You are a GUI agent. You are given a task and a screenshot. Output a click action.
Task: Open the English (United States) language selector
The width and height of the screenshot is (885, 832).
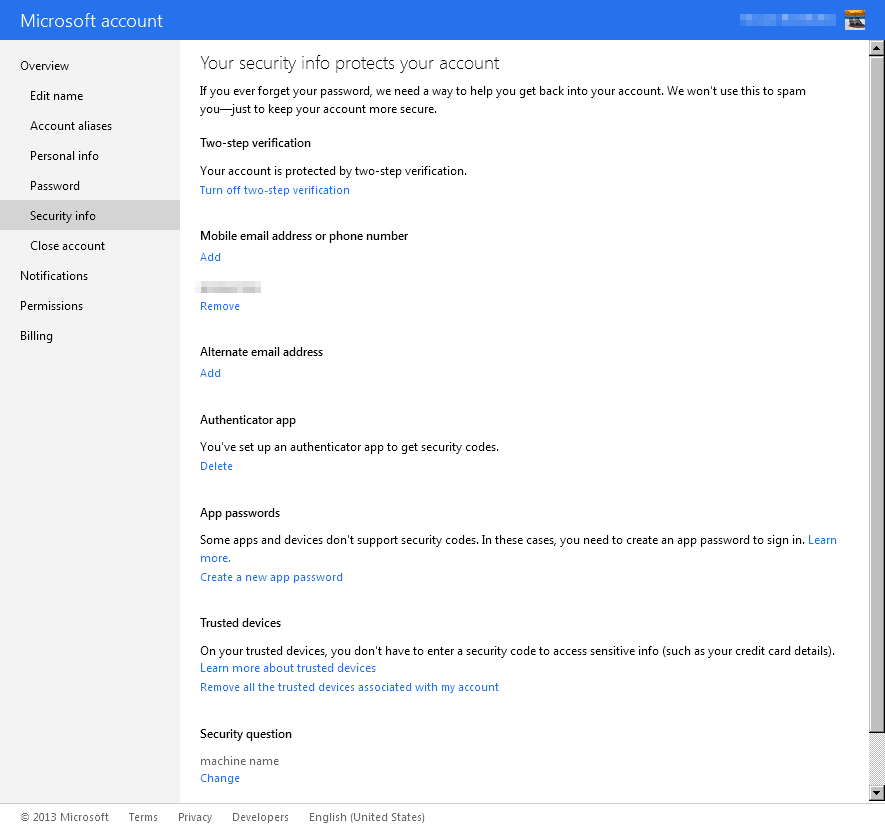point(366,817)
